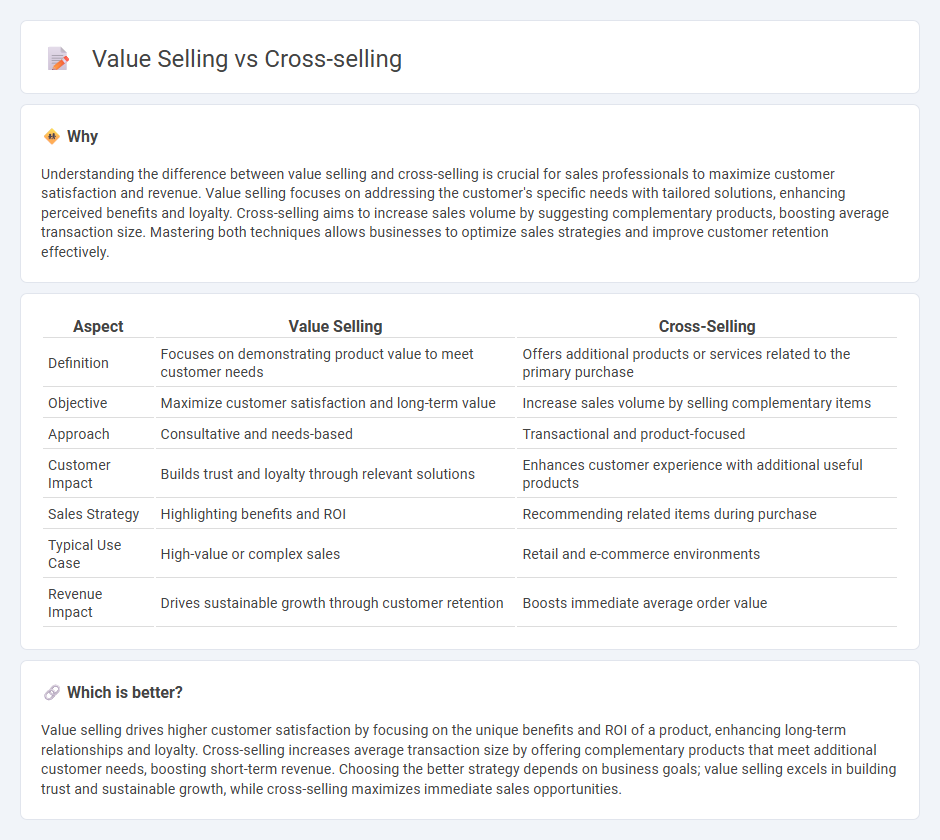Select the Typical Use Case row label

[x=85, y=554]
